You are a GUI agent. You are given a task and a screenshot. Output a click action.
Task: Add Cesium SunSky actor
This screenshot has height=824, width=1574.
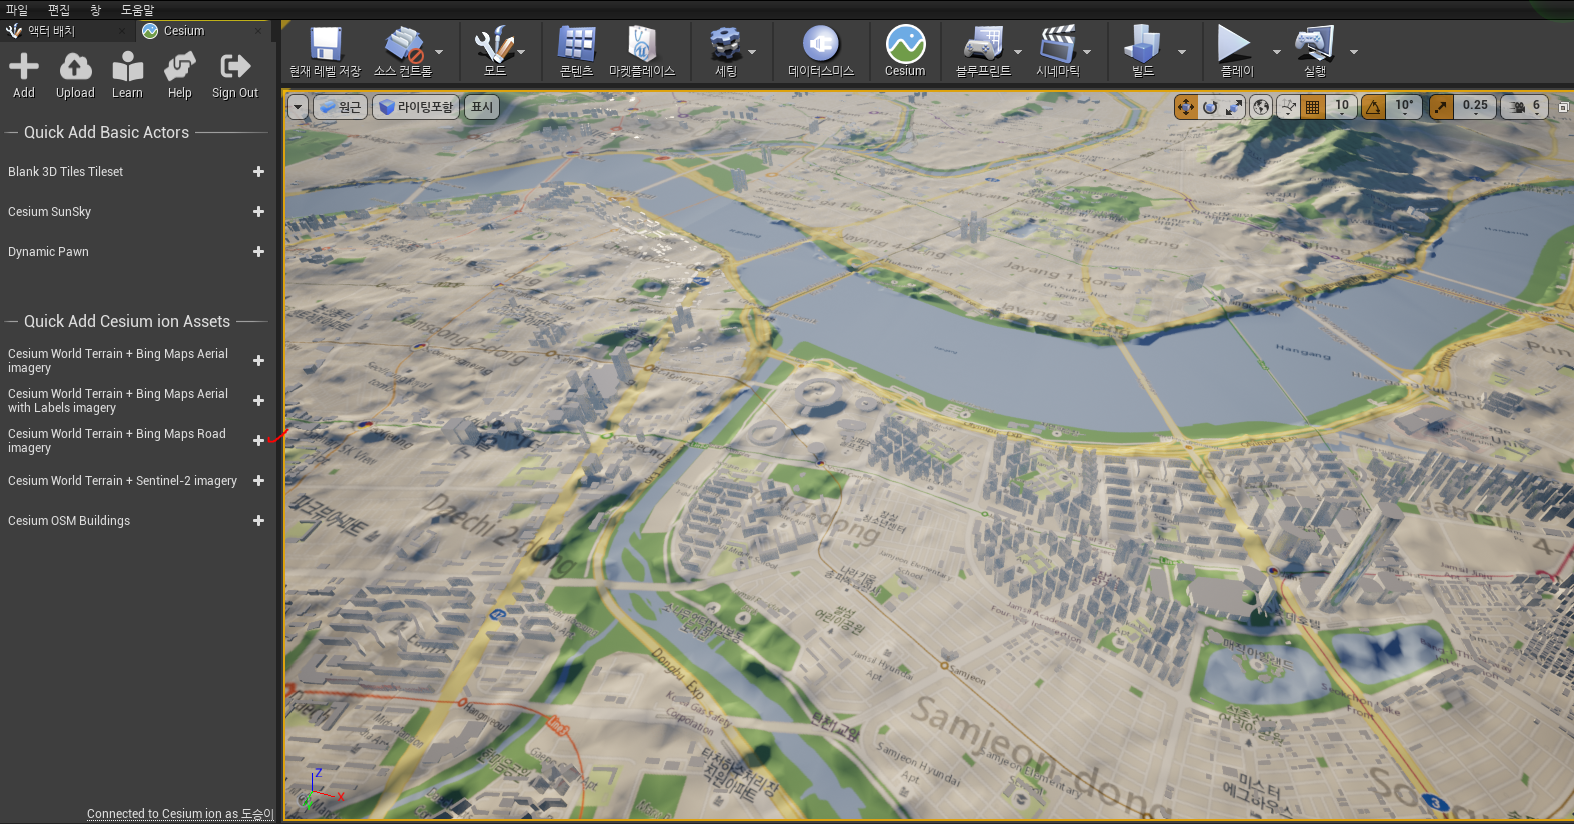click(258, 212)
